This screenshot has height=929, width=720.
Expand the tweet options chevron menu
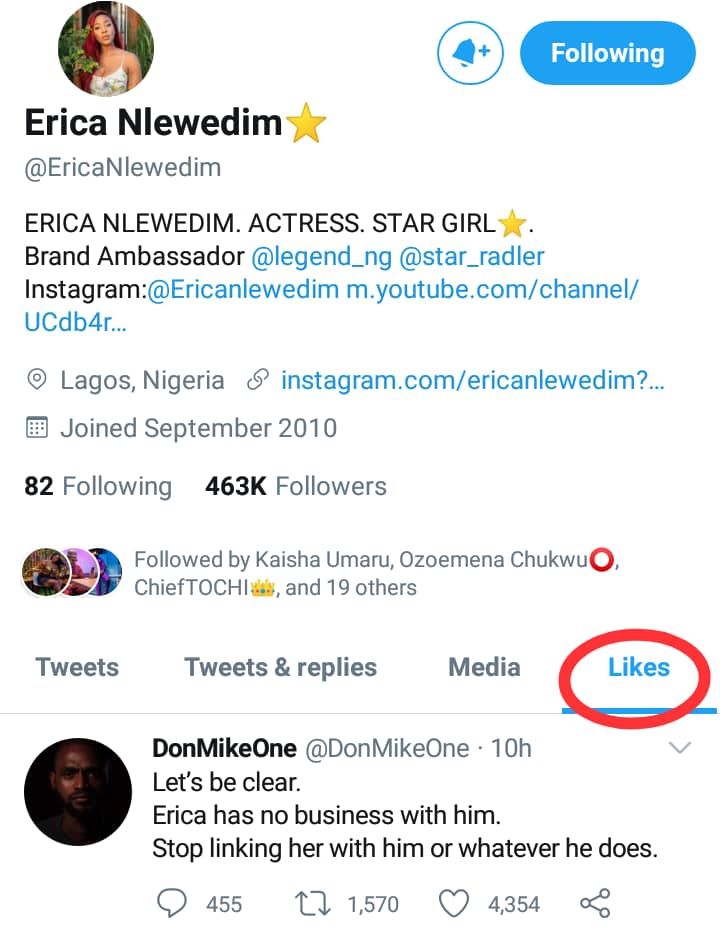(680, 748)
